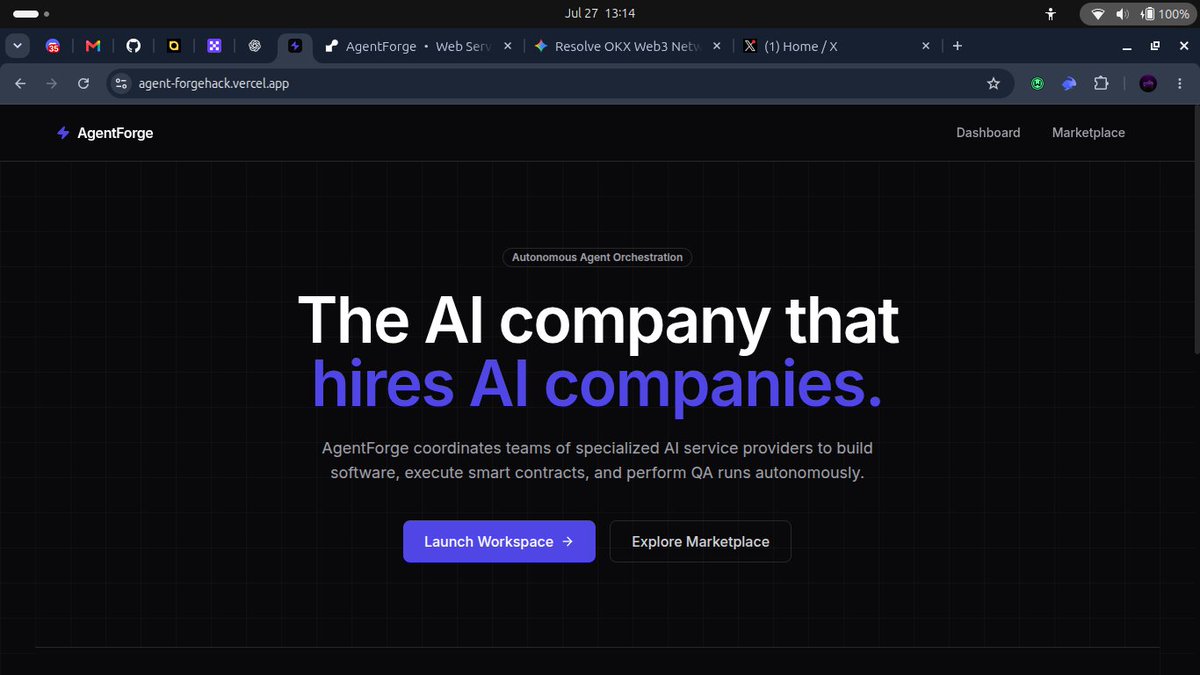Reload the current page

[x=84, y=84]
